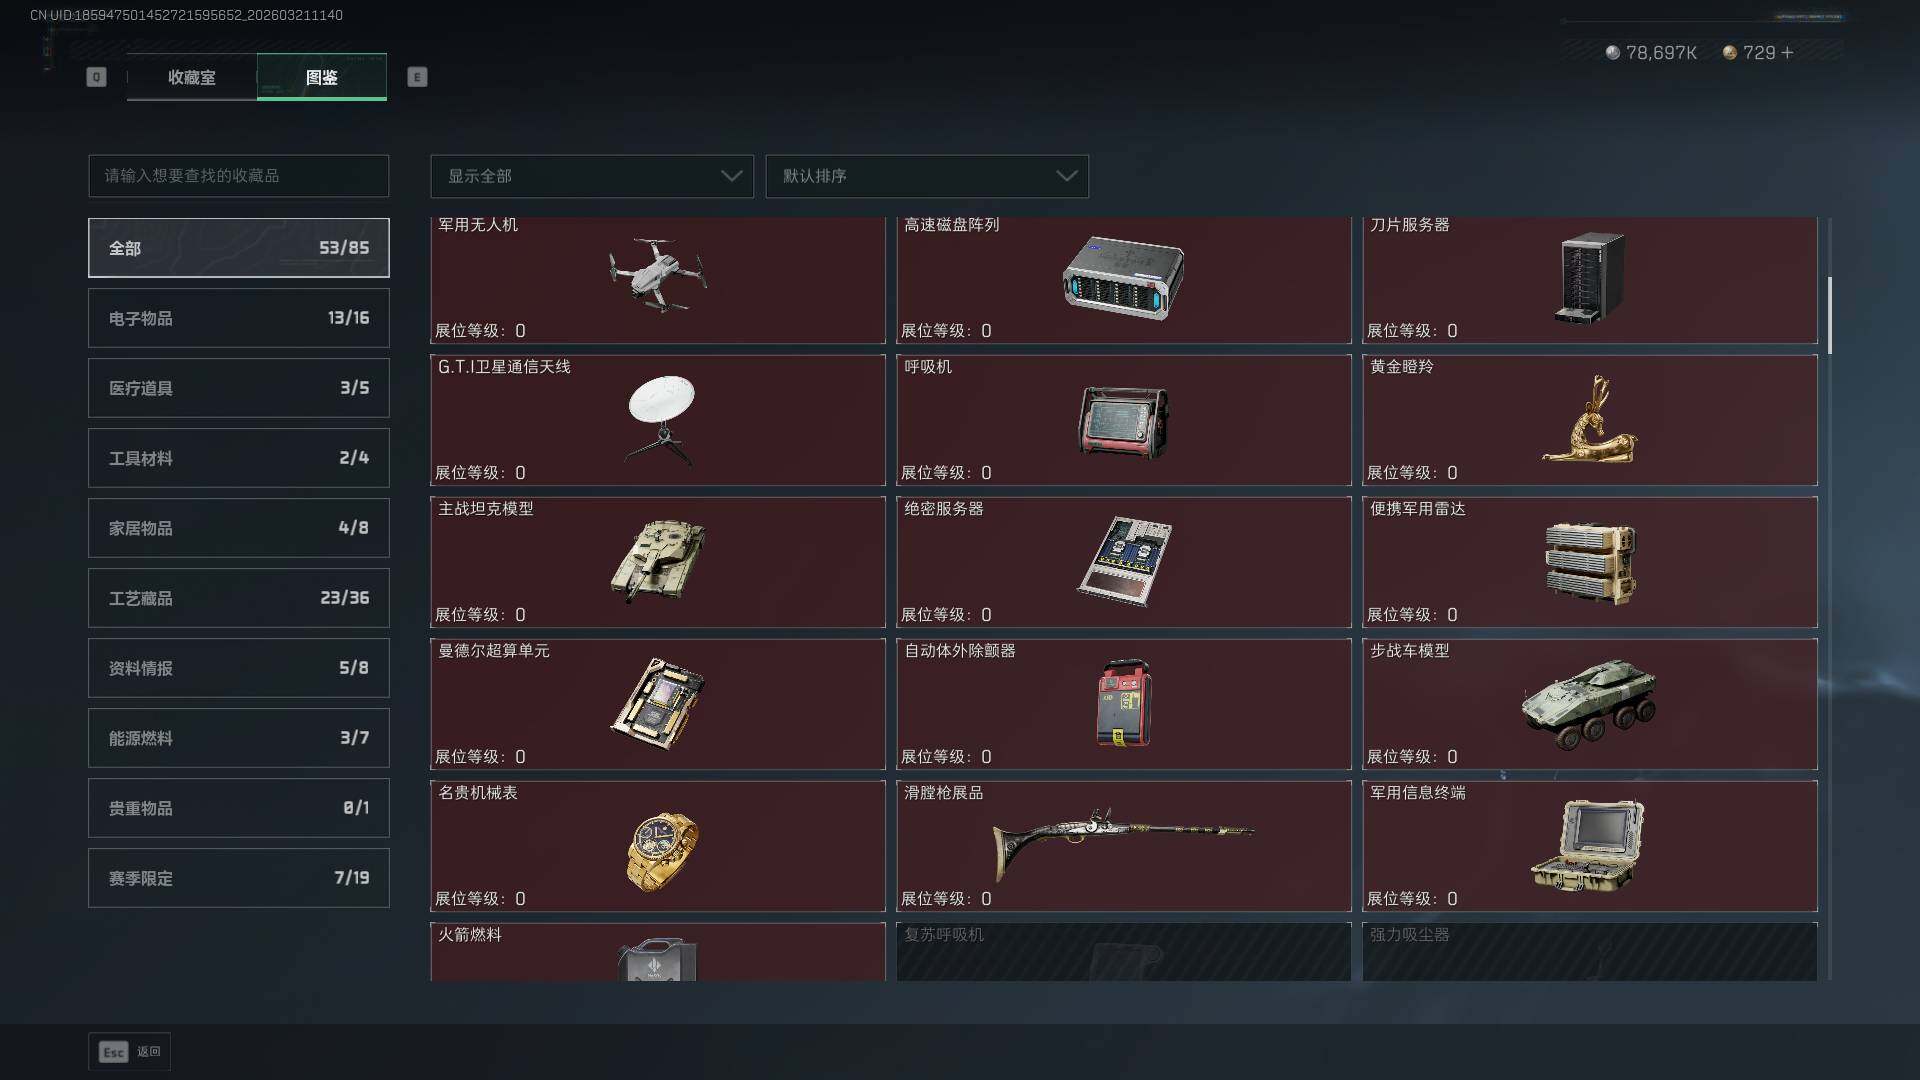Select the 军用信息终端 terminal thumbnail

[x=1589, y=845]
